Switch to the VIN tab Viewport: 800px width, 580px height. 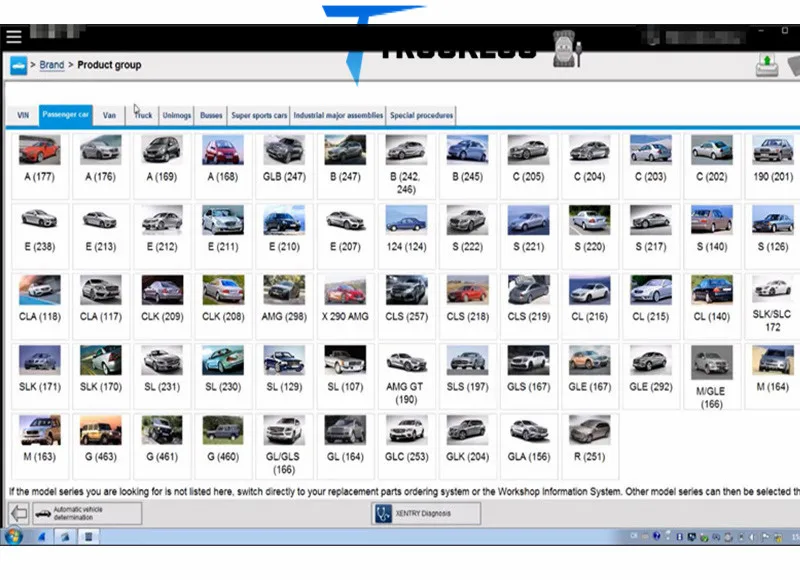(x=23, y=115)
